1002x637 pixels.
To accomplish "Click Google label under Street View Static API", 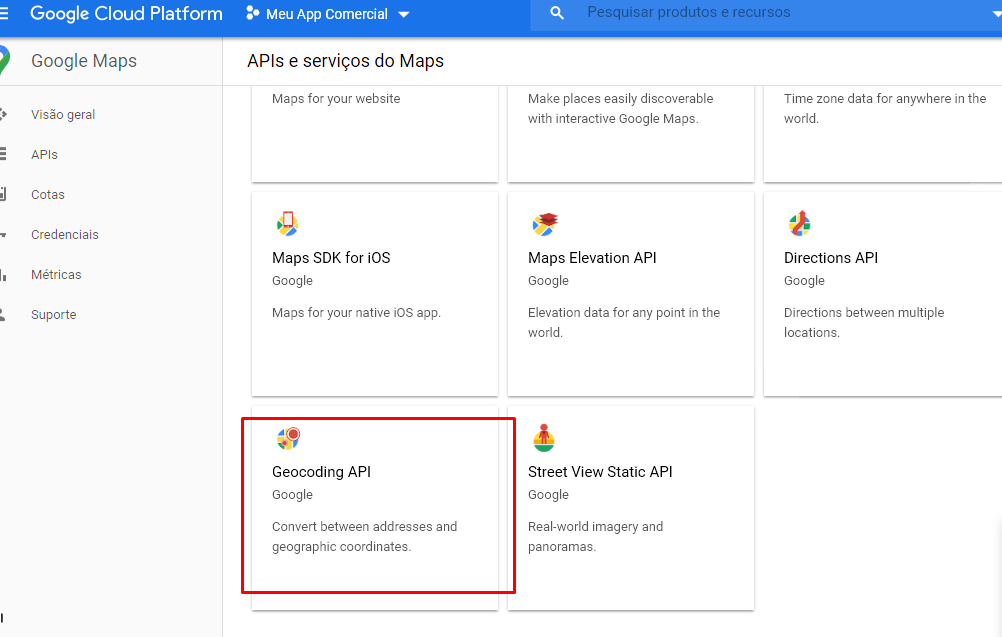I will click(548, 495).
